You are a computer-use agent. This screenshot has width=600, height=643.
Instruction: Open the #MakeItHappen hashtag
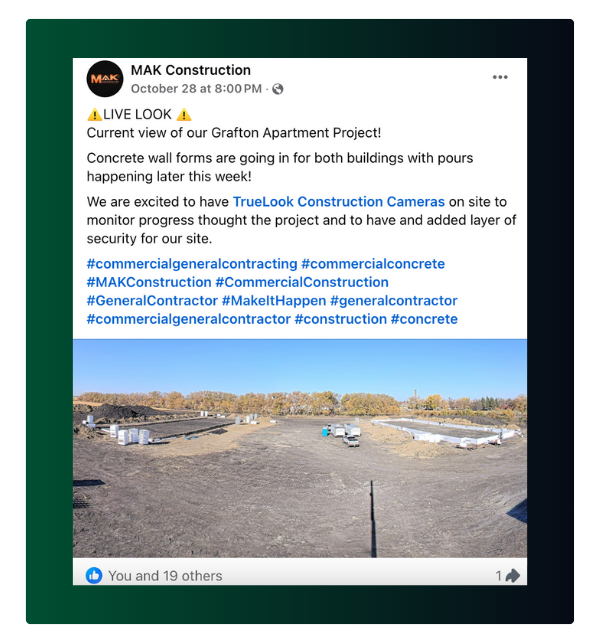point(274,301)
